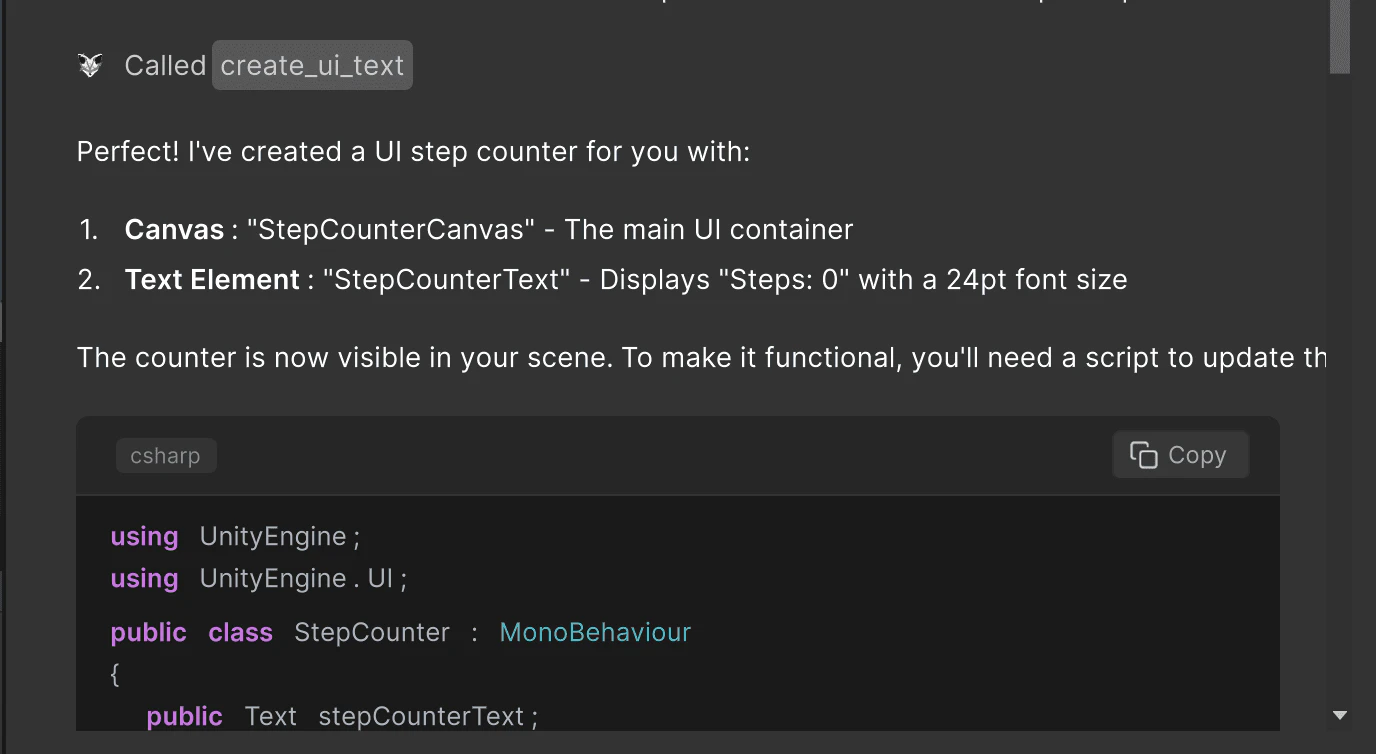Click the vertical scrollbar thumb
Viewport: 1376px width, 754px height.
click(1340, 36)
